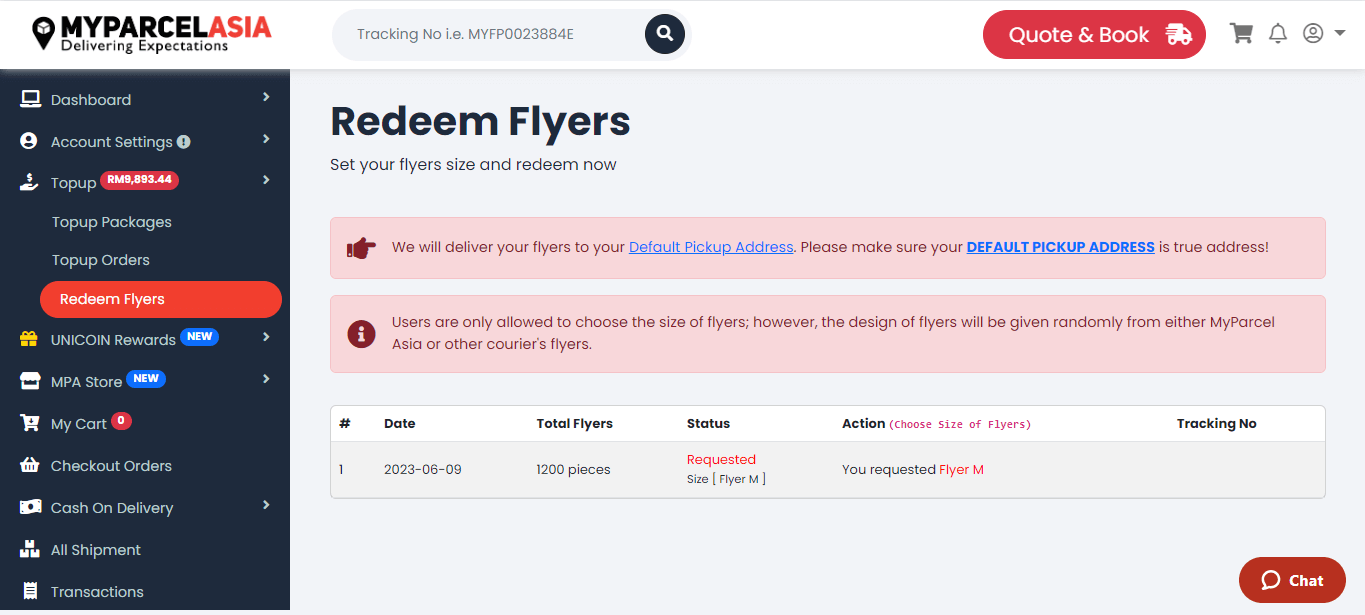Click the Dashboard laptop icon
The height and width of the screenshot is (615, 1365).
[30, 99]
